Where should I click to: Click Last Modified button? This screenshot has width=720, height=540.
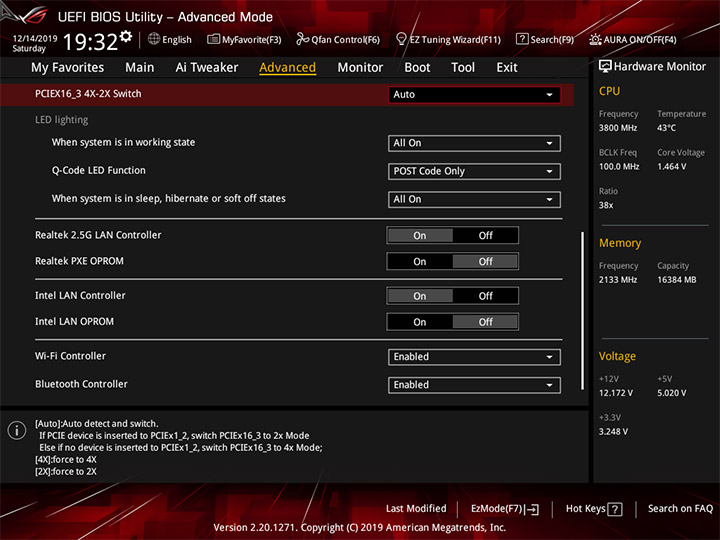coord(416,509)
